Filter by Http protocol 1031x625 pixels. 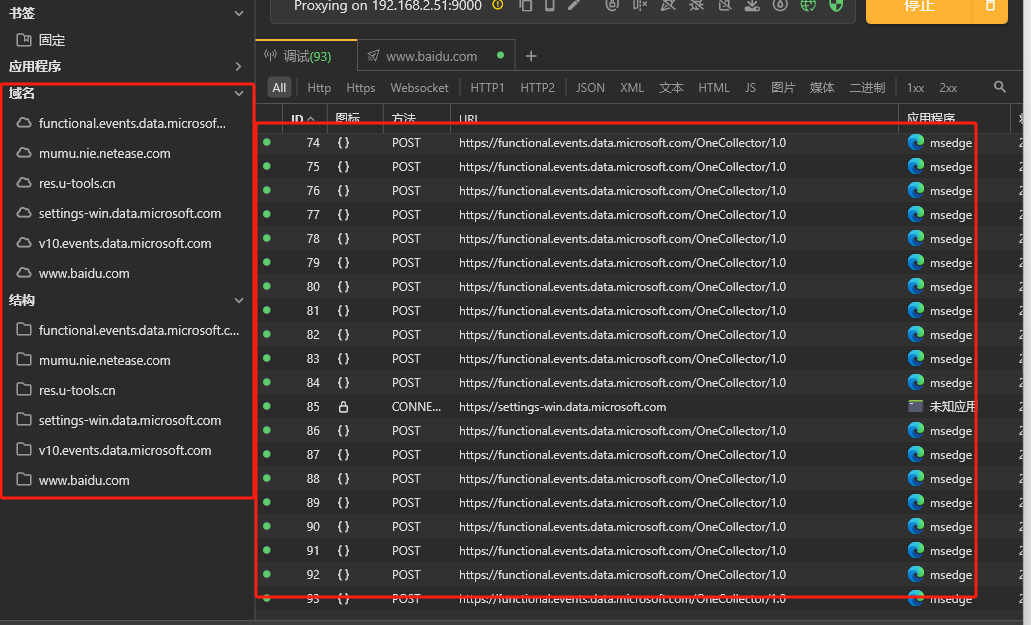(319, 87)
